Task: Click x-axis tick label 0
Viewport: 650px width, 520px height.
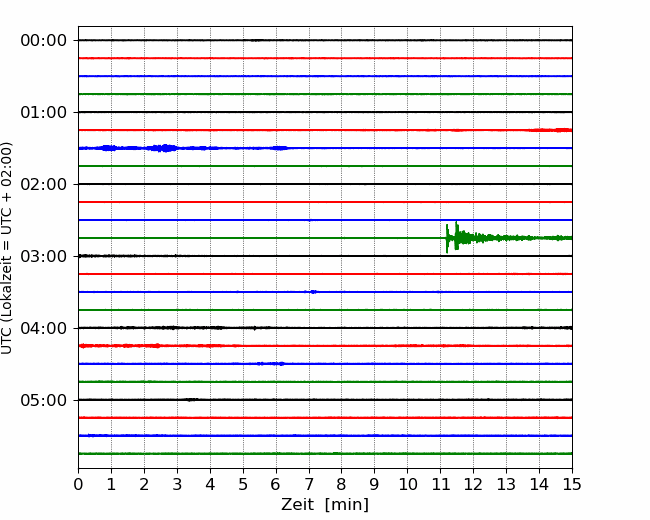Action: pyautogui.click(x=78, y=484)
